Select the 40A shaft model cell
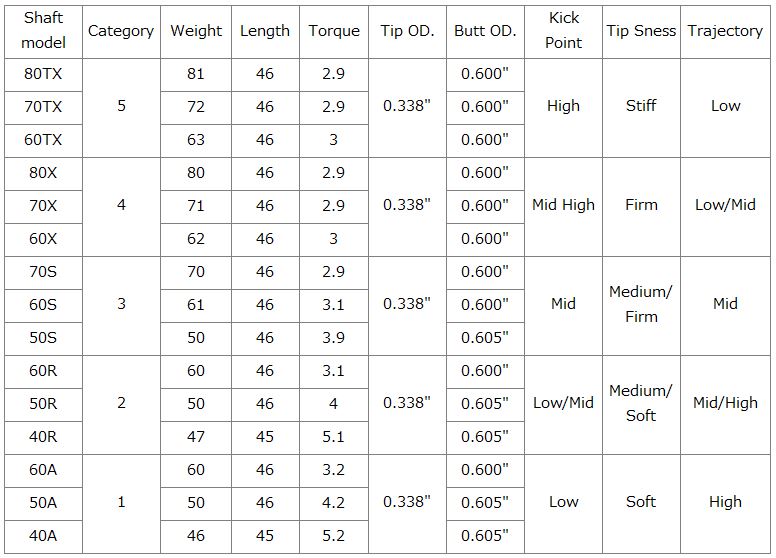Image resolution: width=776 pixels, height=558 pixels. (43, 536)
